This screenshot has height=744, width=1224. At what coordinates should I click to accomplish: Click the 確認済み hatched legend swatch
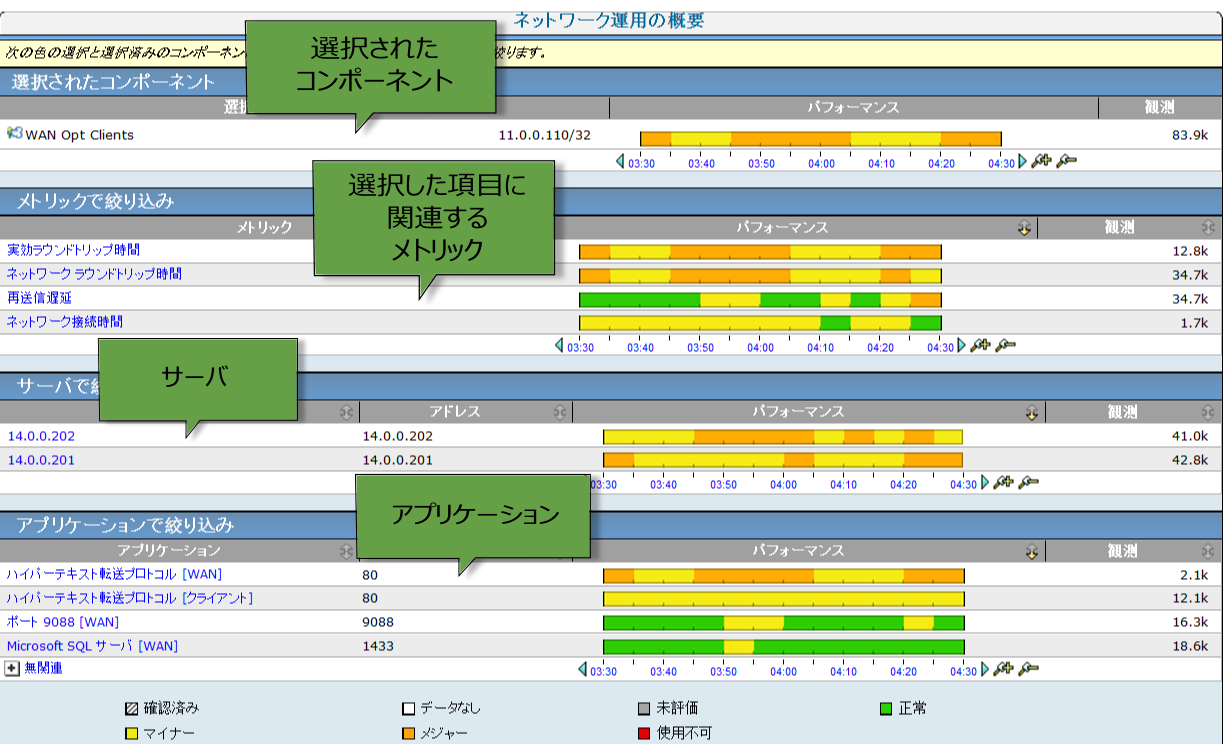[130, 709]
